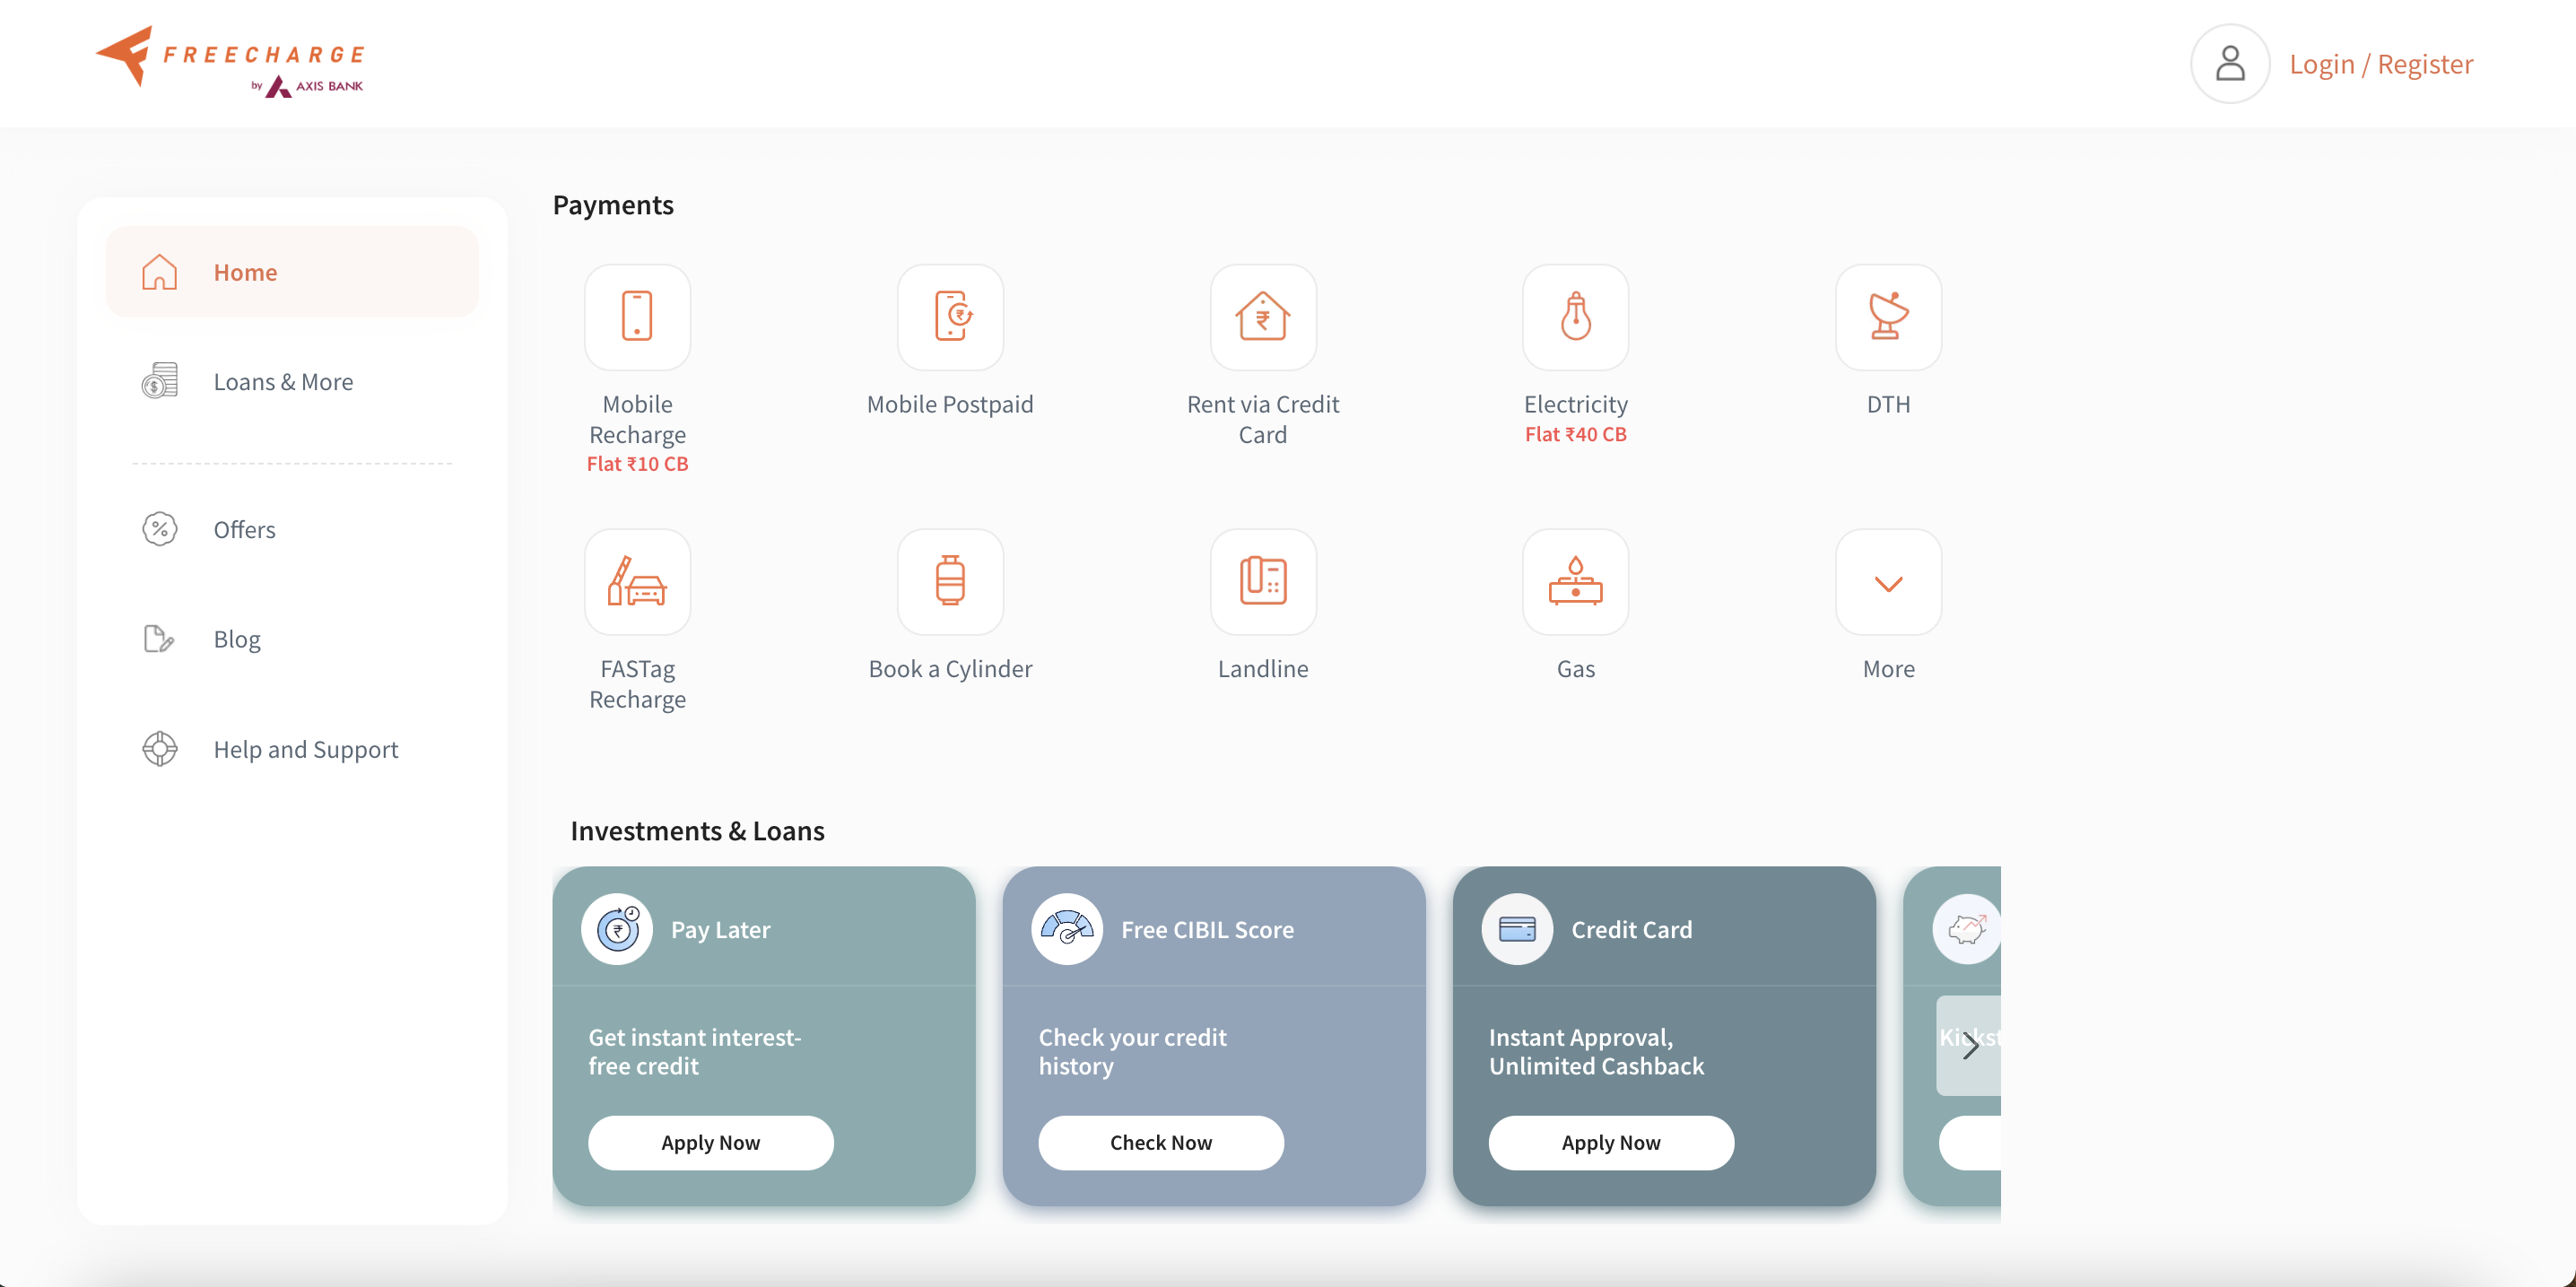Click the Rent via Credit Card label

pos(1263,419)
